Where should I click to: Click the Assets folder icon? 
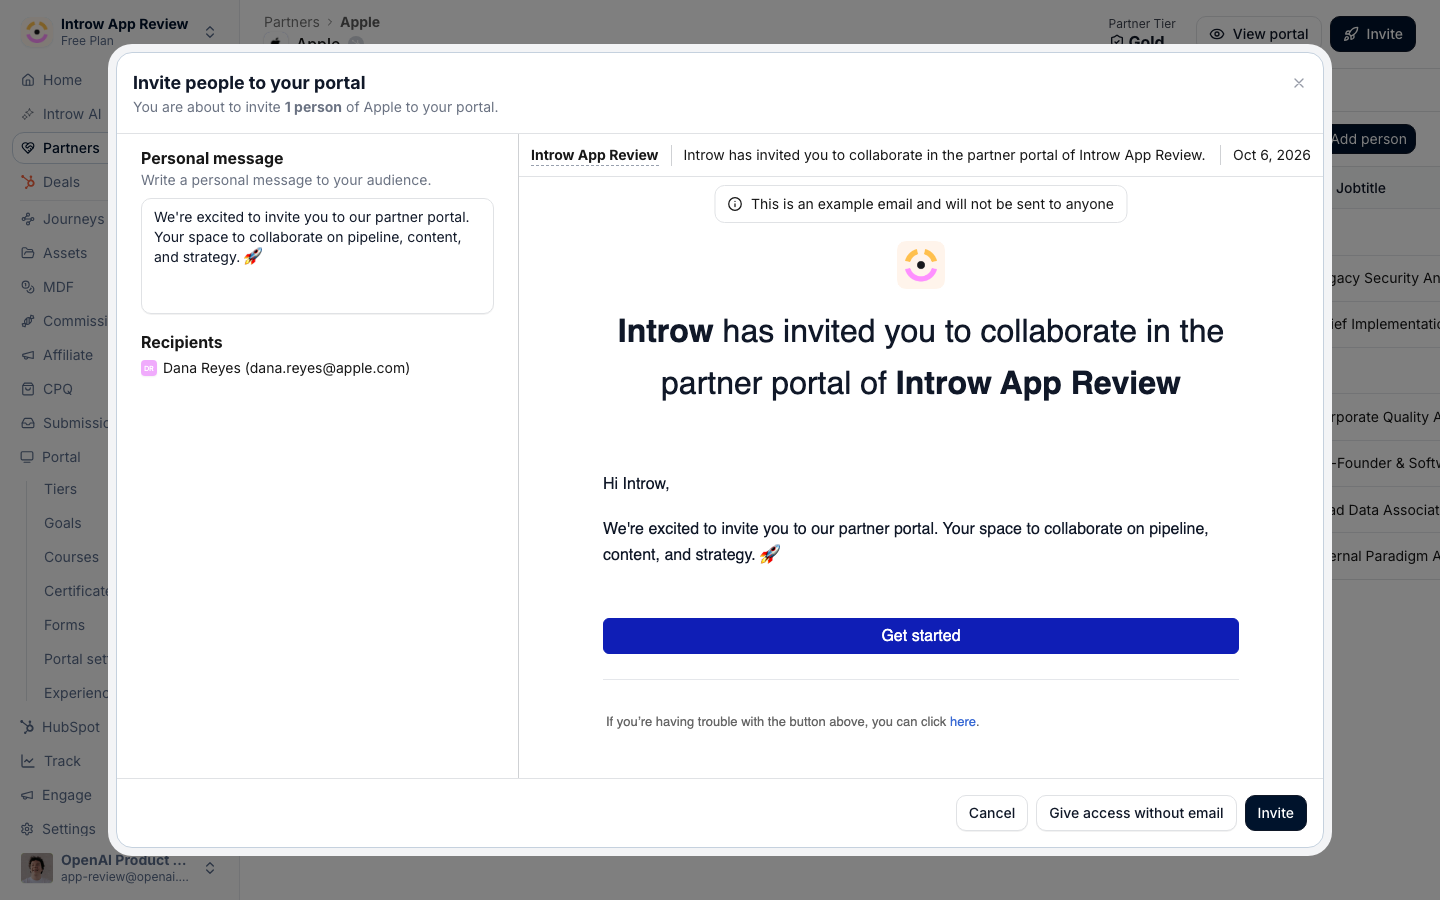click(28, 253)
